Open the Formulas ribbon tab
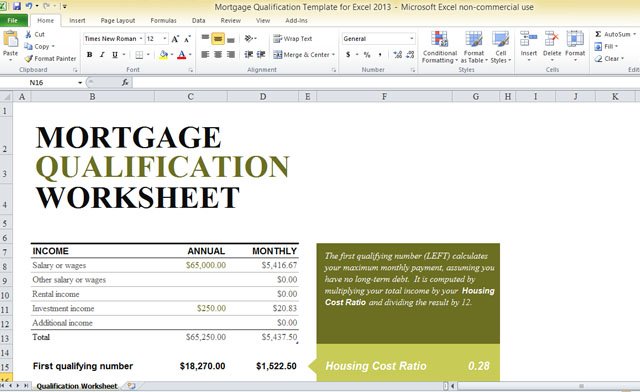 click(163, 20)
